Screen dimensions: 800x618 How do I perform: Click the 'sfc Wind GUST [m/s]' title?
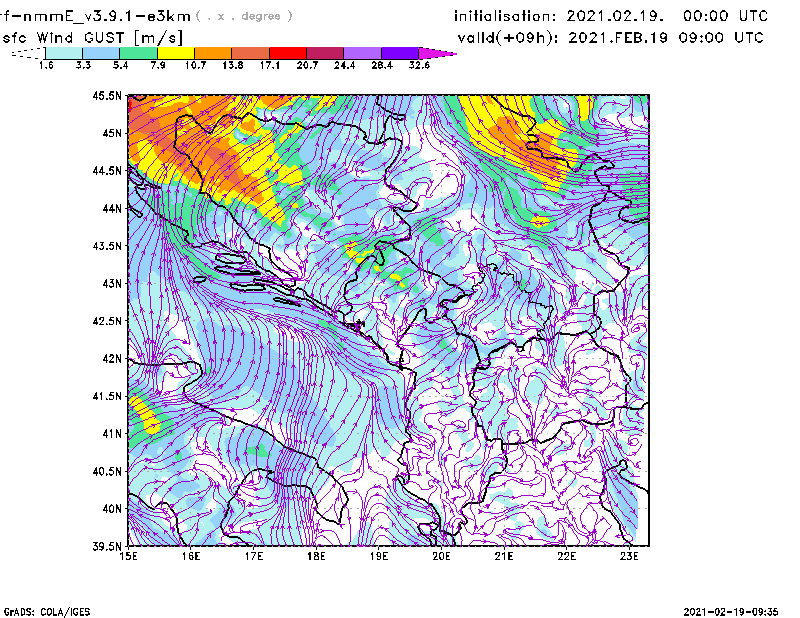click(92, 38)
